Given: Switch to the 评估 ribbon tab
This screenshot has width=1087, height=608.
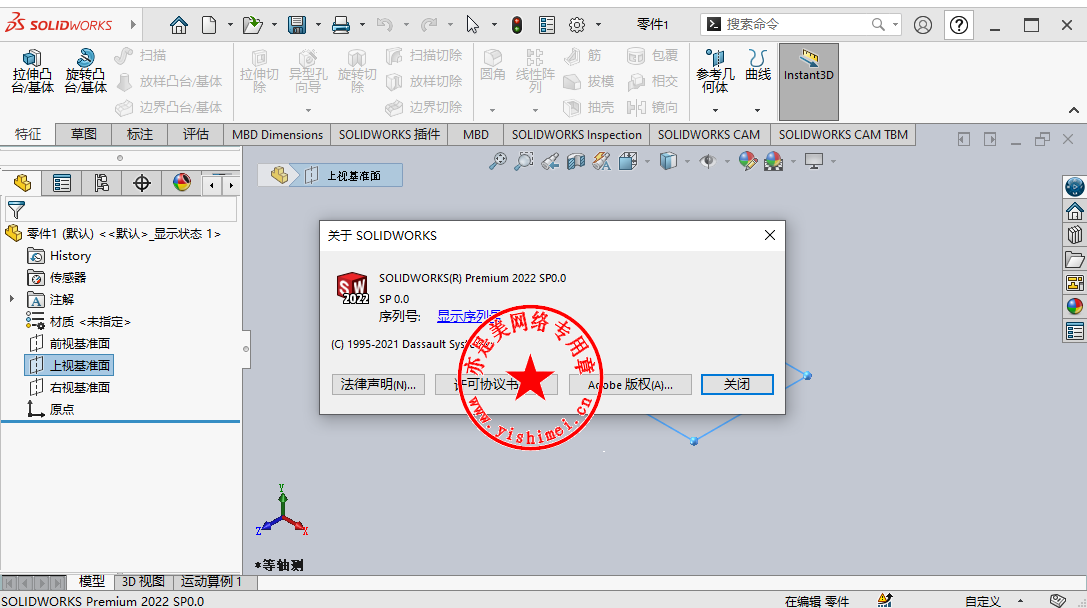Looking at the screenshot, I should (195, 134).
